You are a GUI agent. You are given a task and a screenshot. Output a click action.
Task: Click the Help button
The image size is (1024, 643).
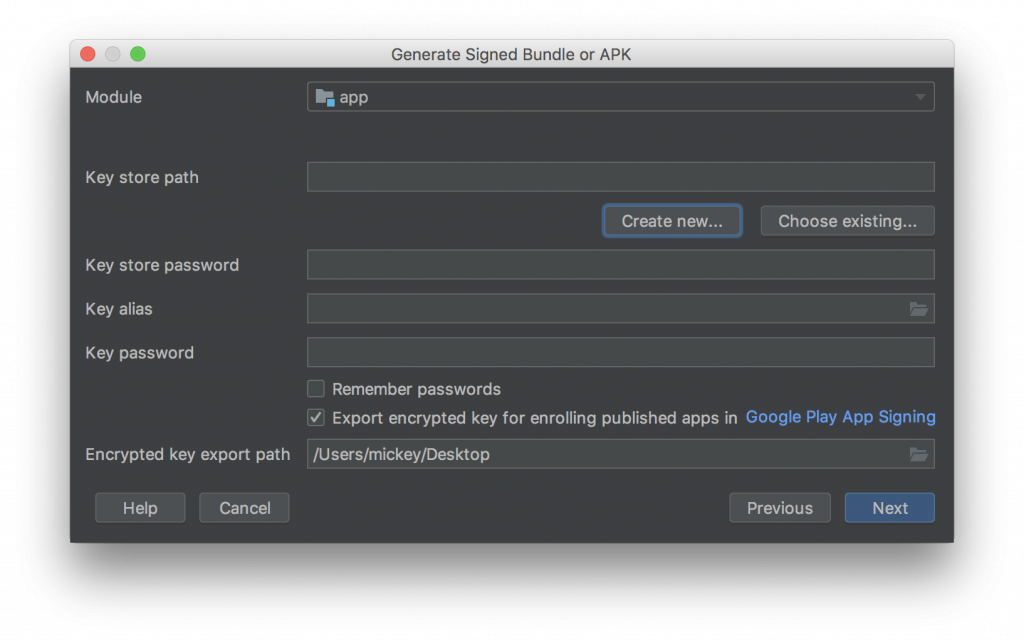(140, 508)
